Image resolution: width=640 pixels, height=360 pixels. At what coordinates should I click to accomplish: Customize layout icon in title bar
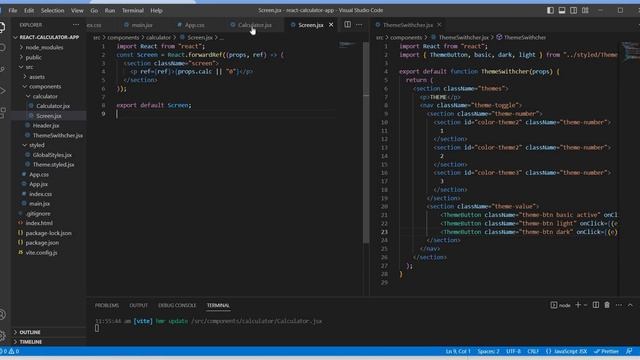pos(585,10)
